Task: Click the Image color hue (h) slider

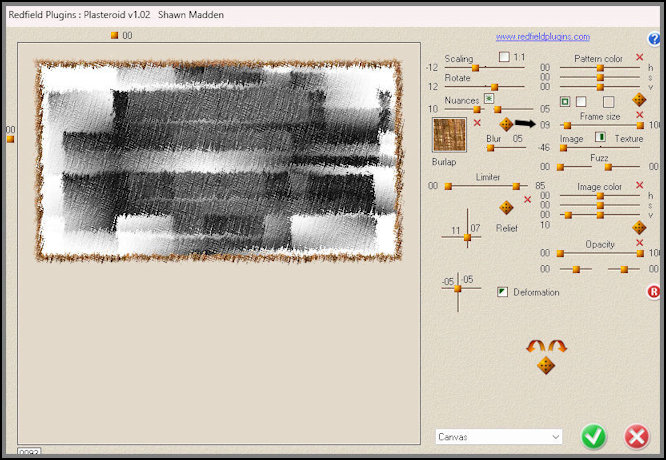Action: click(x=600, y=196)
